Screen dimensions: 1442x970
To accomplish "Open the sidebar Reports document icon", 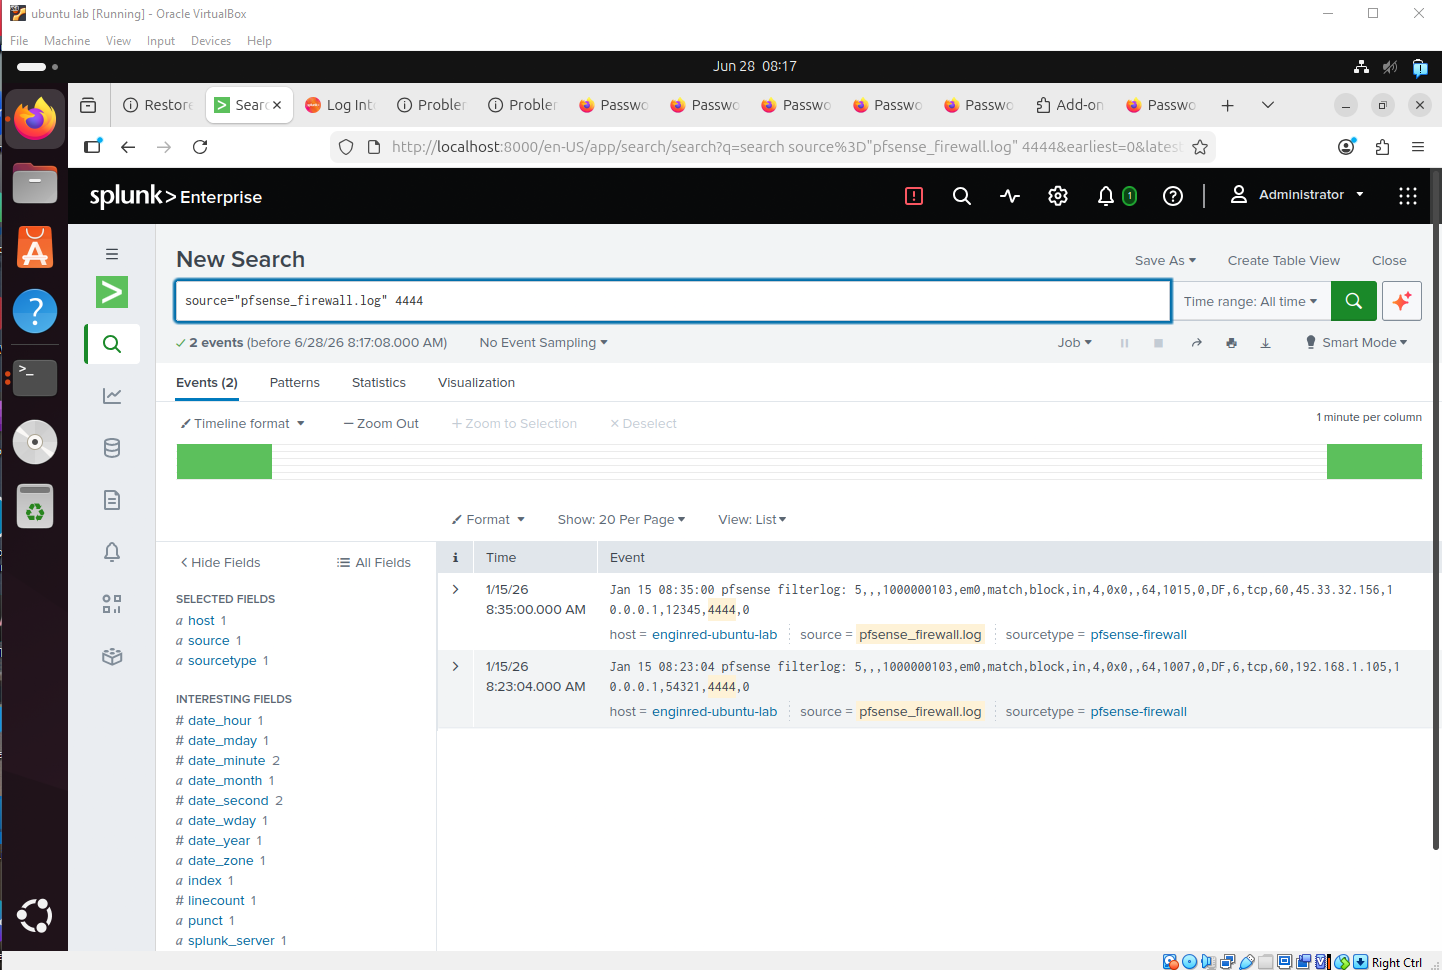I will (x=112, y=500).
